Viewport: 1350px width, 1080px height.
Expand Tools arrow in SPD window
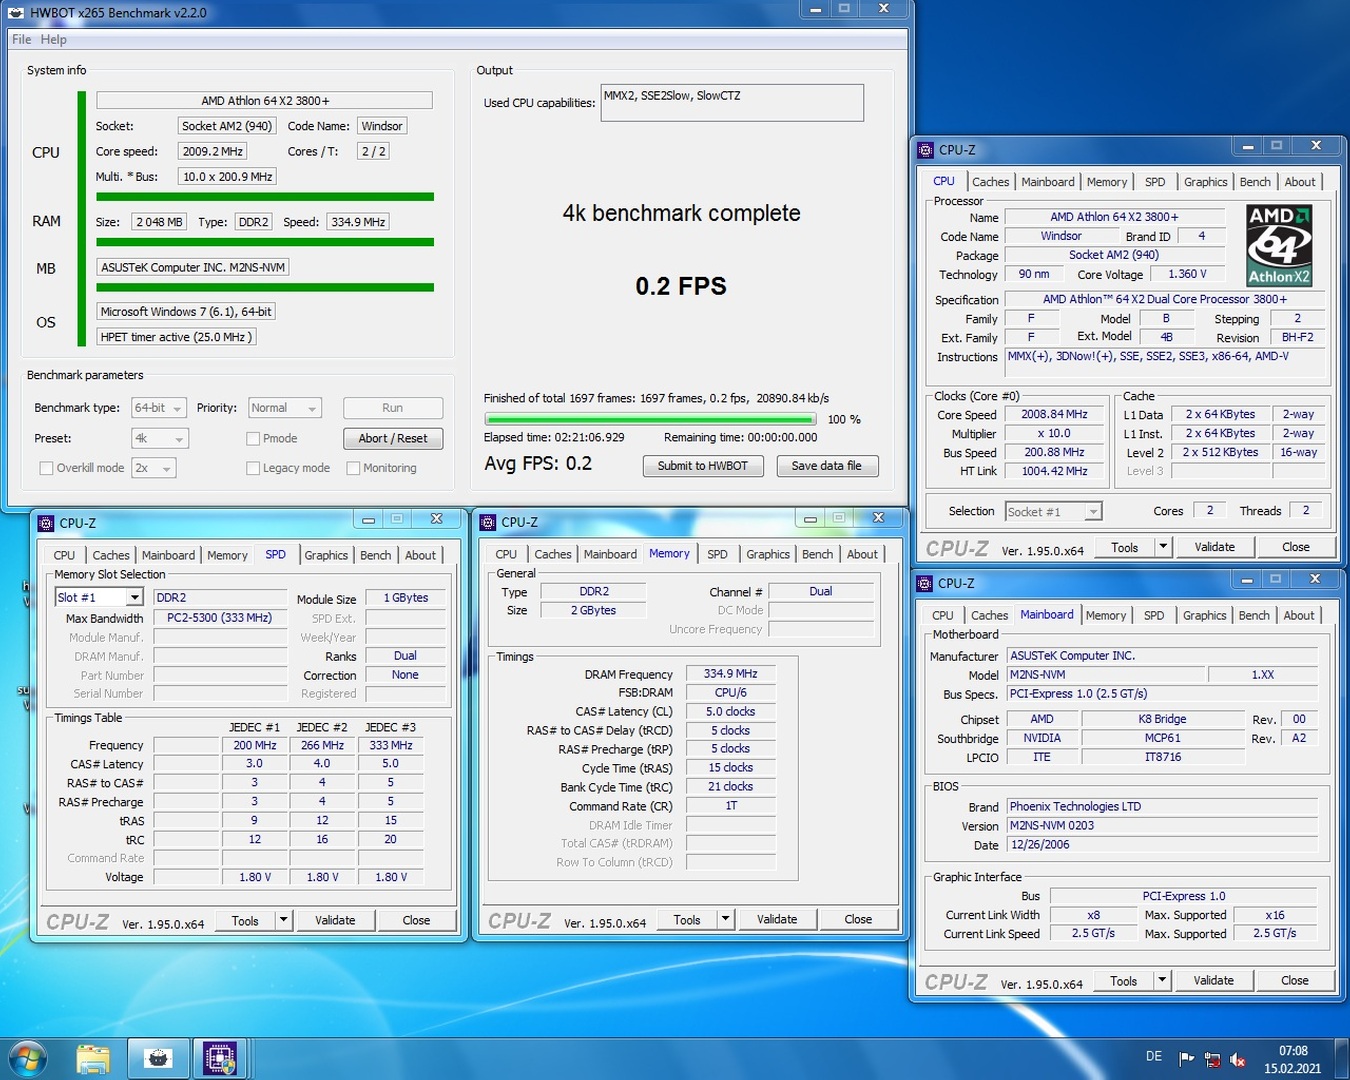click(283, 920)
